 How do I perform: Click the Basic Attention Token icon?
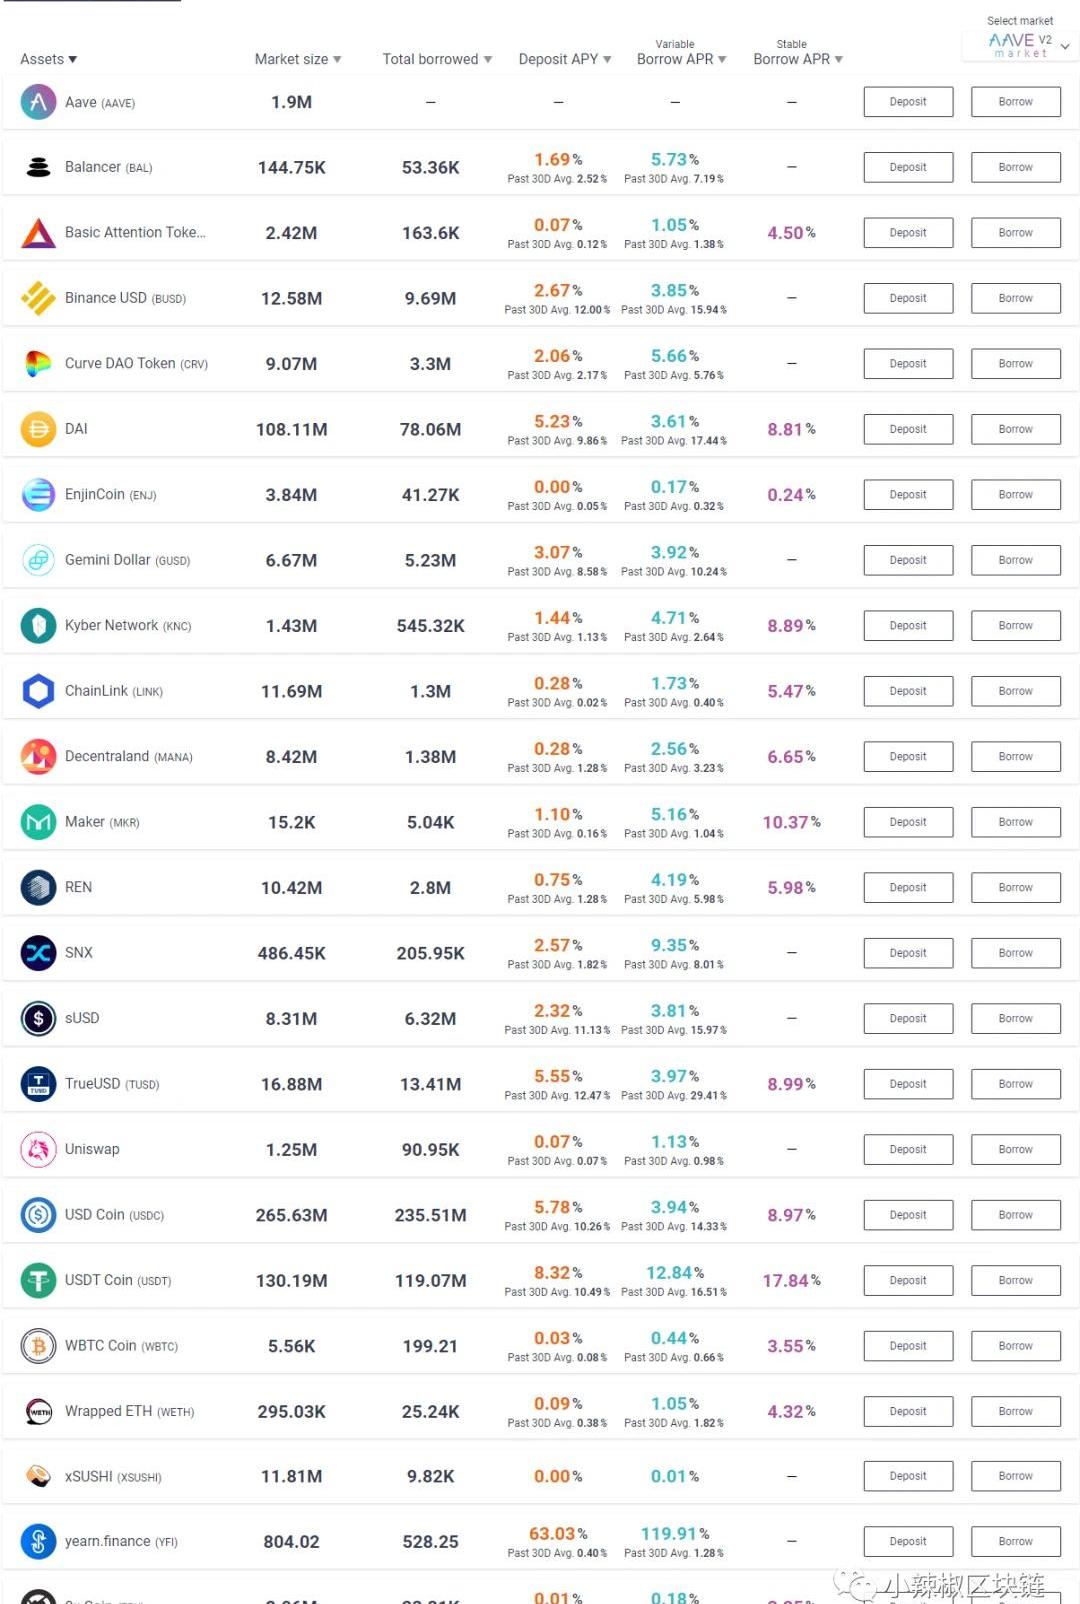38,233
